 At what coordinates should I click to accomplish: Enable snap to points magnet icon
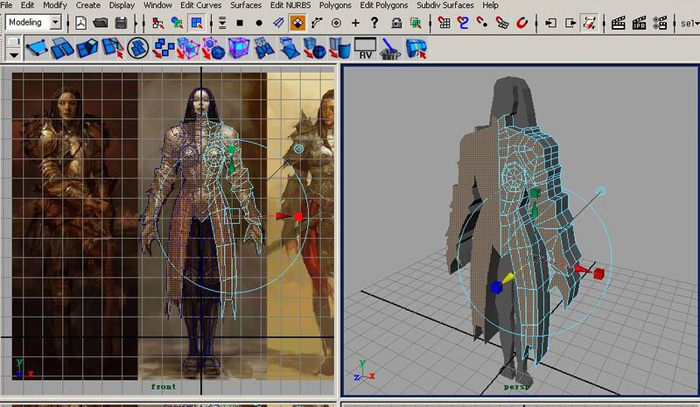[x=482, y=23]
